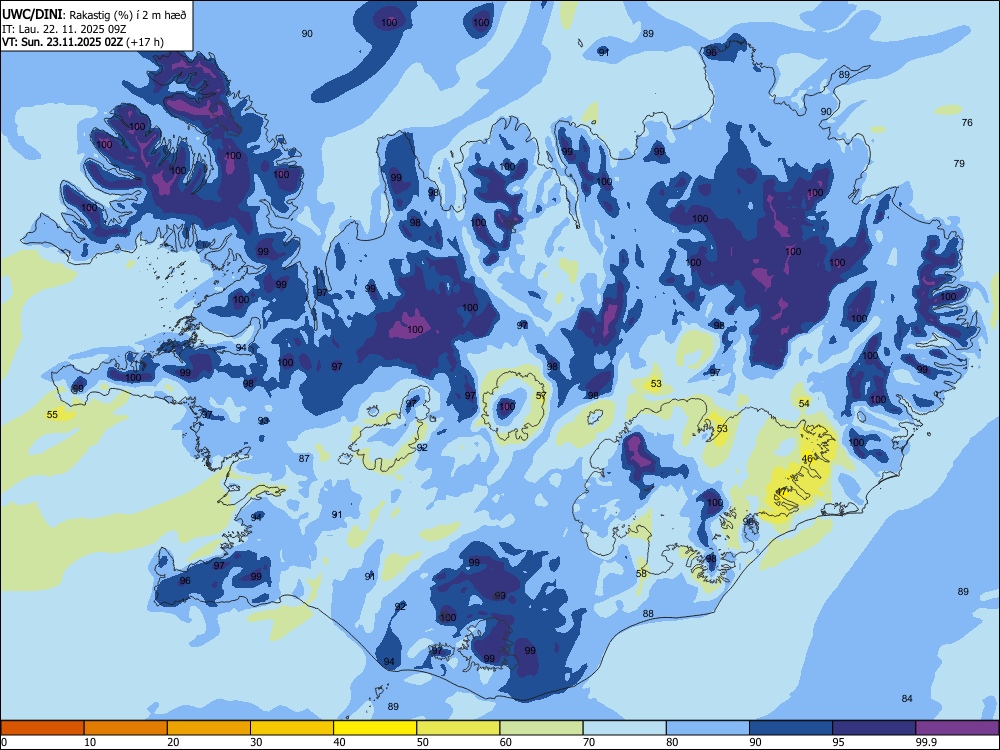Click the '46' value in the yellow area
The height and width of the screenshot is (750, 1000).
(807, 459)
